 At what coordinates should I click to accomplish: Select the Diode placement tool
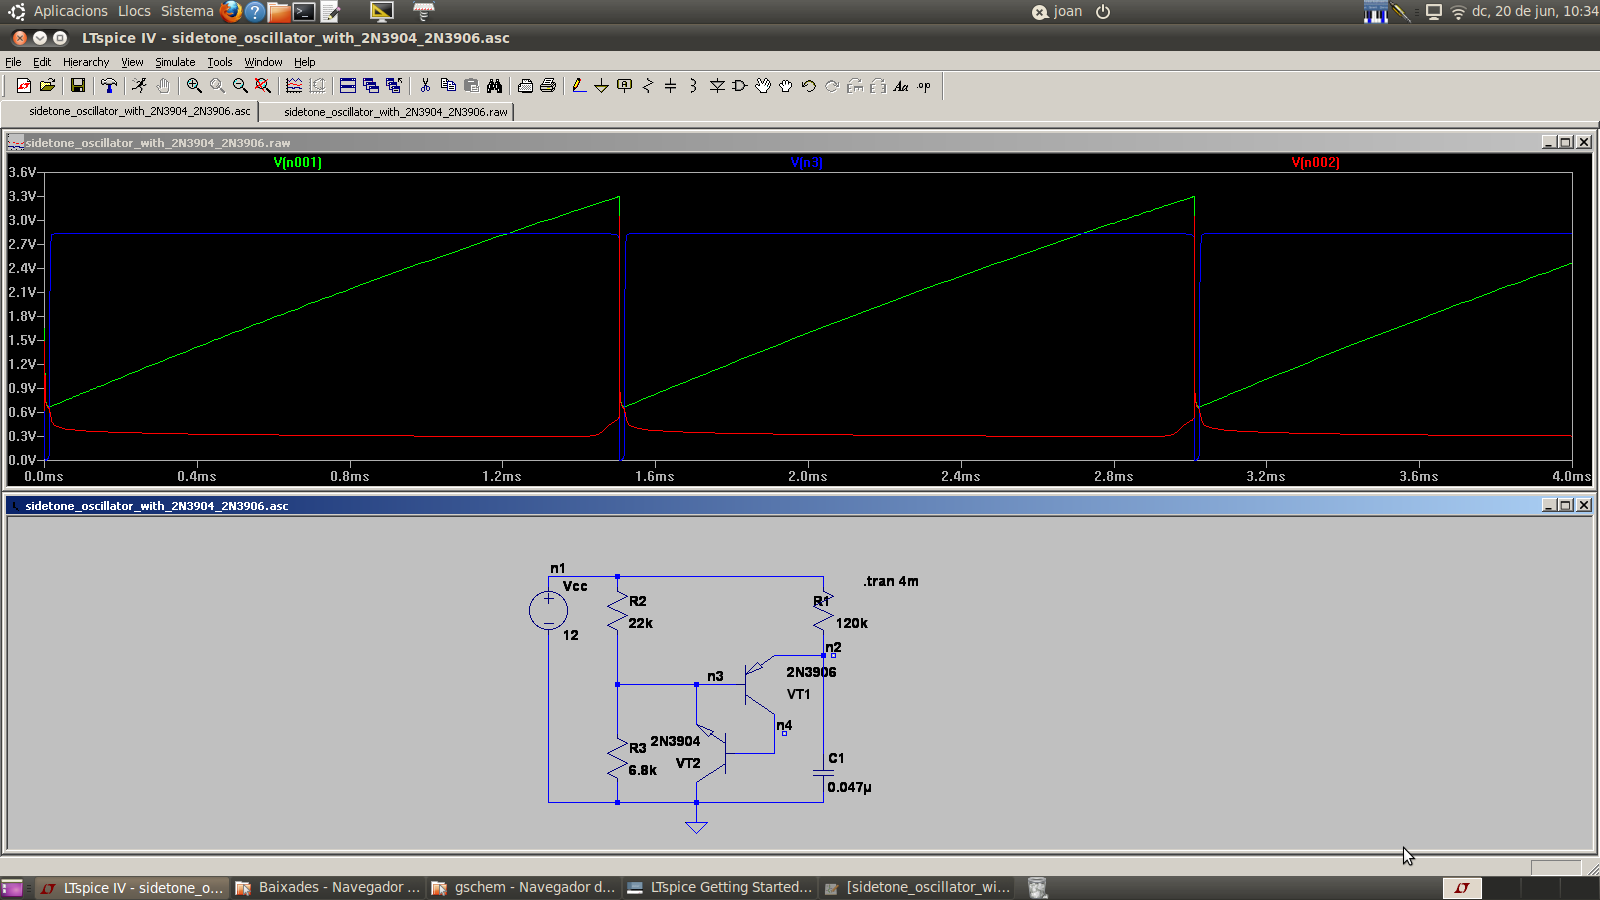click(717, 86)
